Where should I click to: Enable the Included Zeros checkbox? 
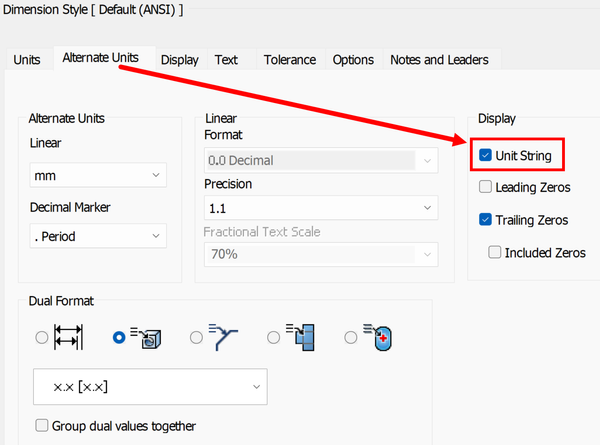tap(494, 252)
